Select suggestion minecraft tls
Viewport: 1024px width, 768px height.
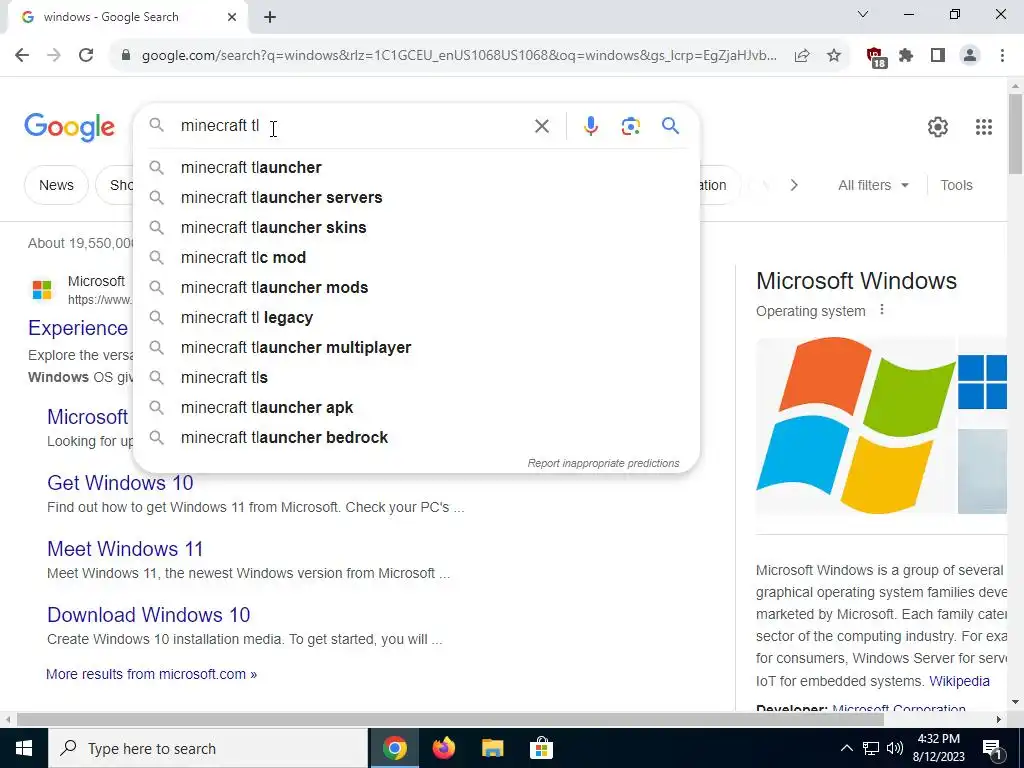click(x=416, y=377)
